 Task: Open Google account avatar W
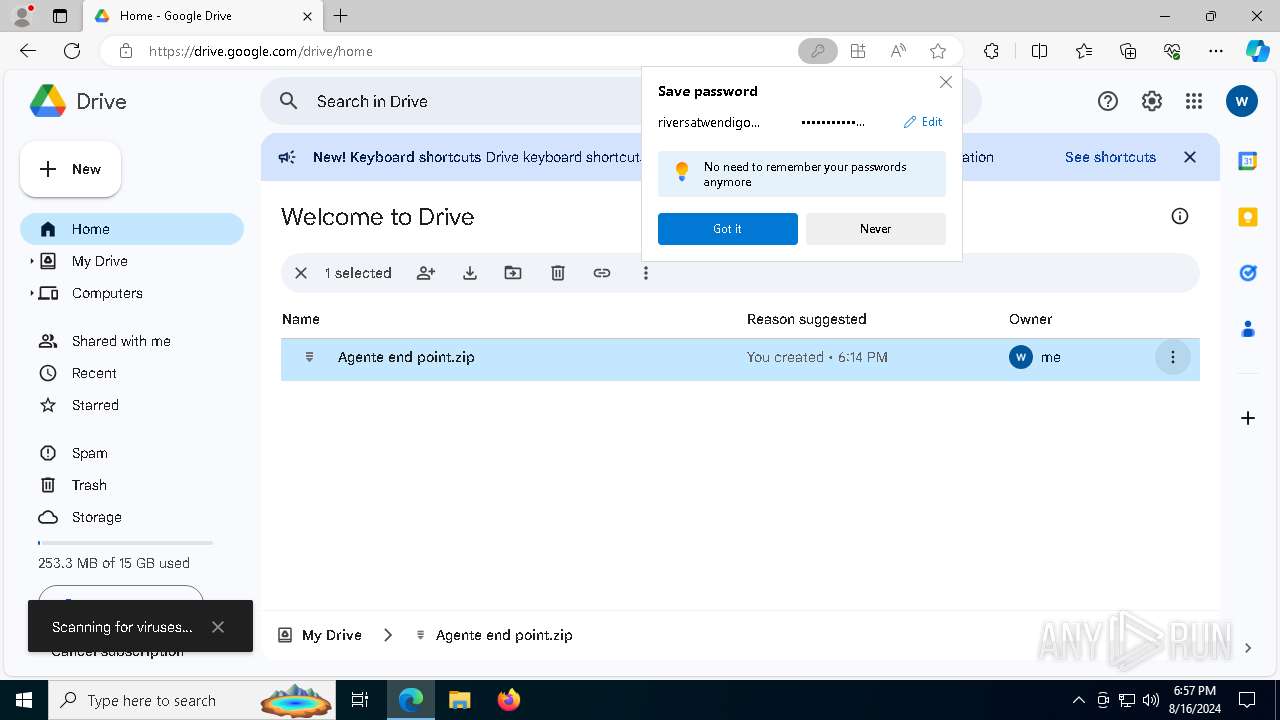pos(1242,101)
